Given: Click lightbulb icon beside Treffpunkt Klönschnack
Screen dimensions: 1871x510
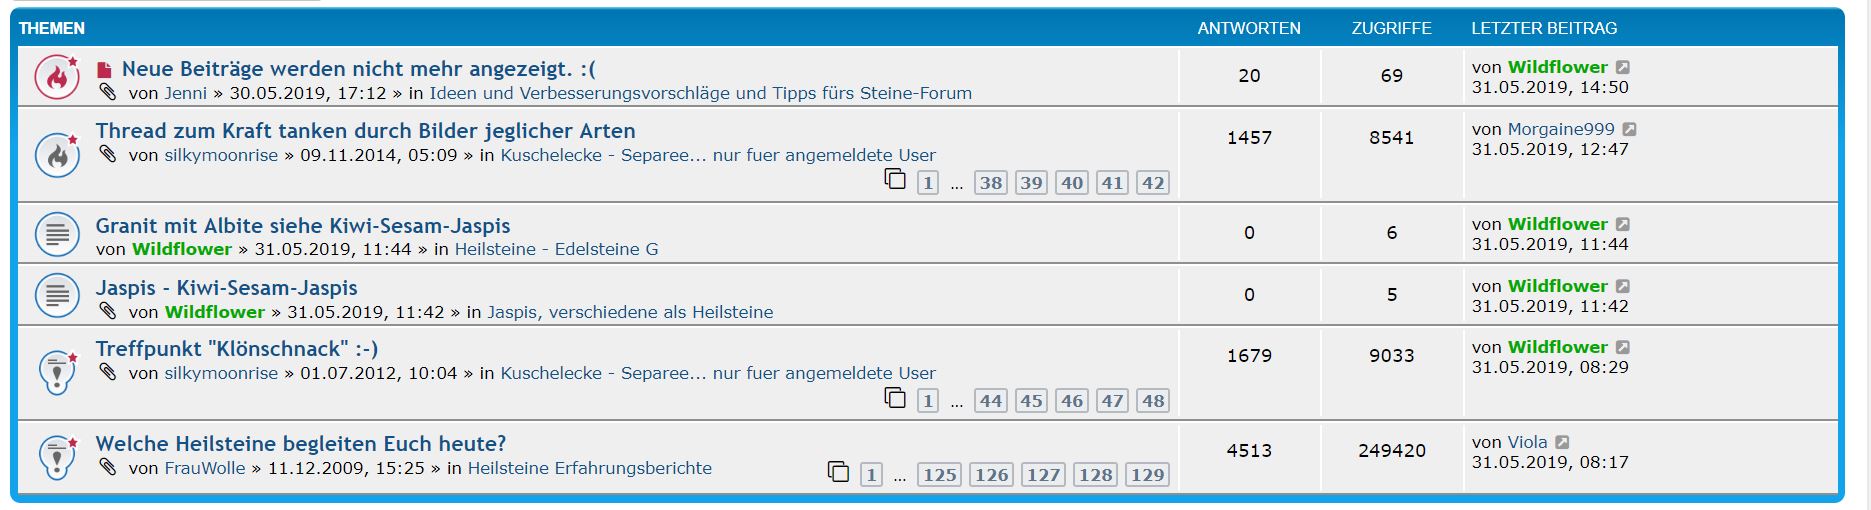Looking at the screenshot, I should coord(58,372).
